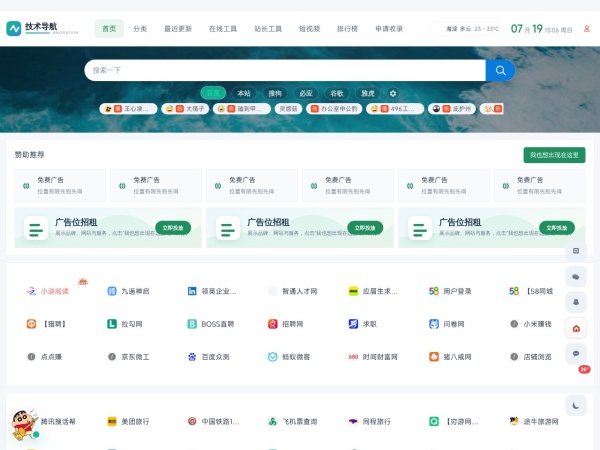Image resolution: width=600 pixels, height=450 pixels.
Task: Open 同程旅行 link
Action: click(377, 422)
